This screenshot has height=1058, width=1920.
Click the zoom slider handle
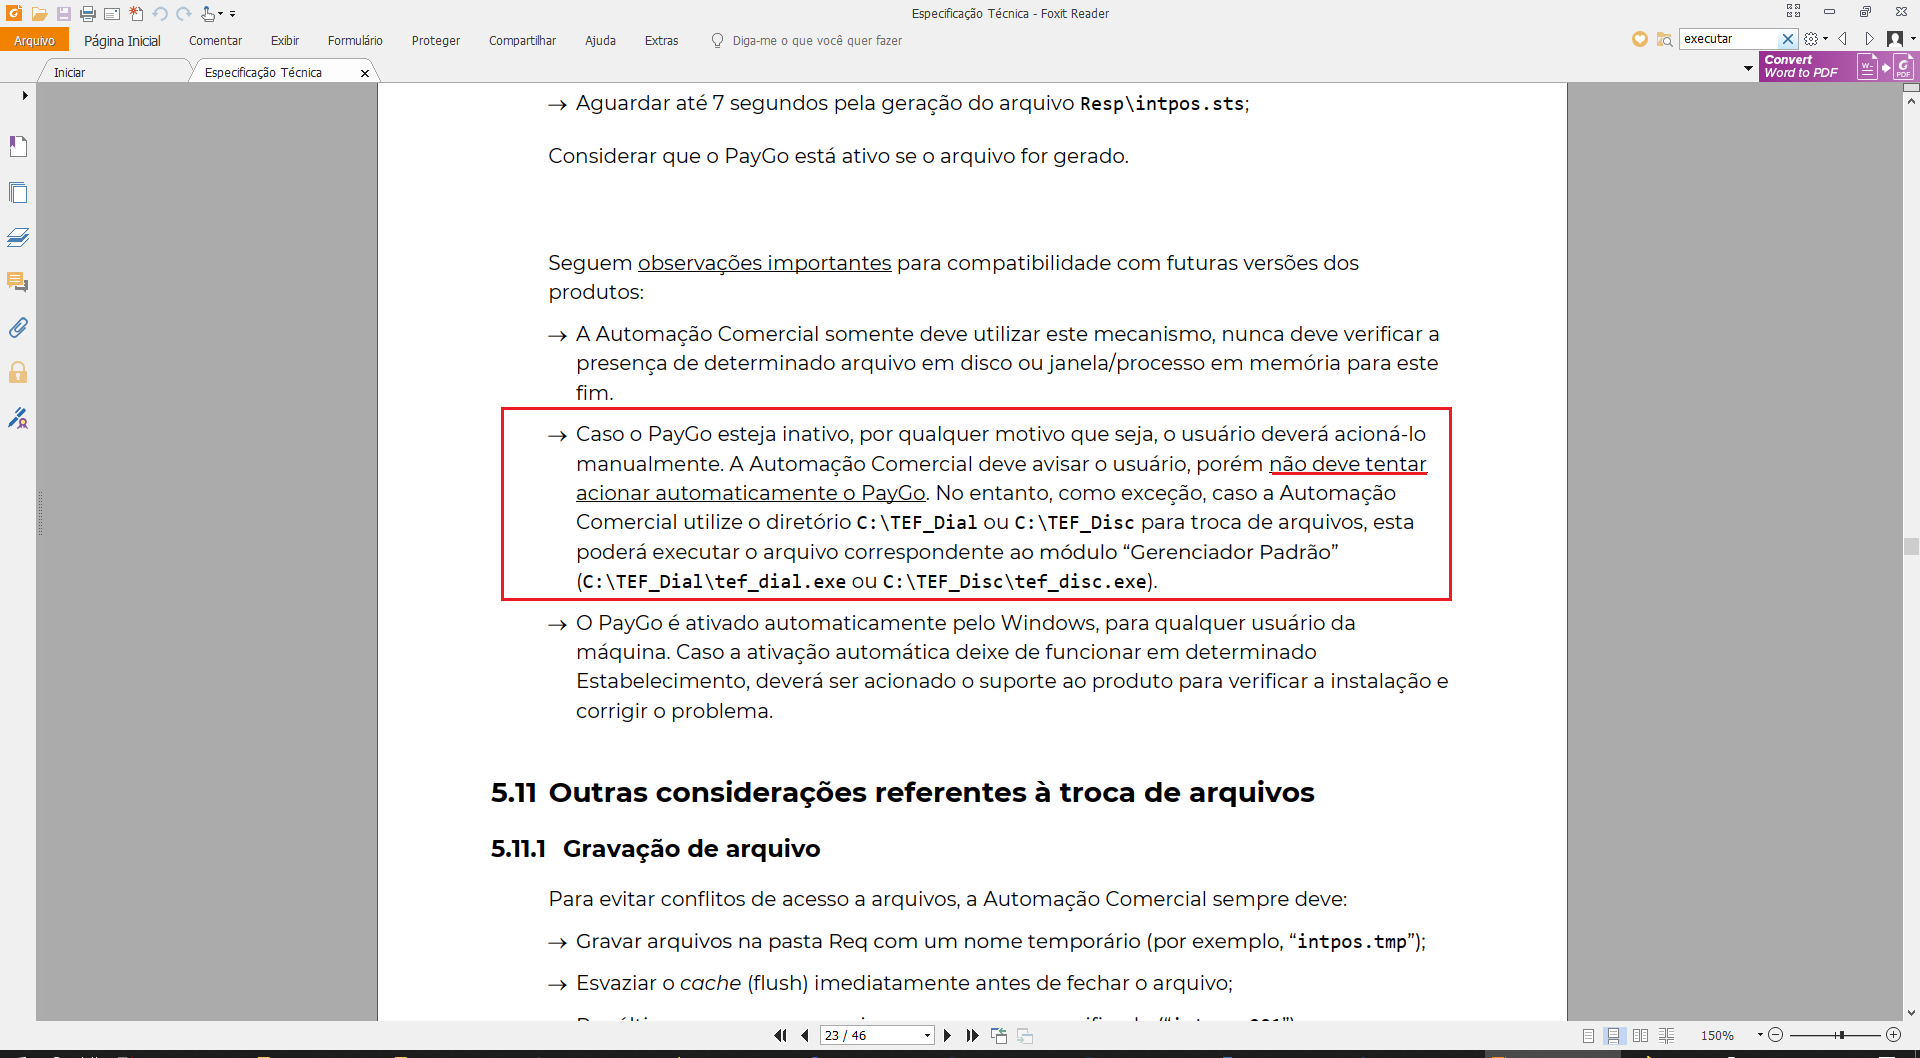tap(1840, 1035)
